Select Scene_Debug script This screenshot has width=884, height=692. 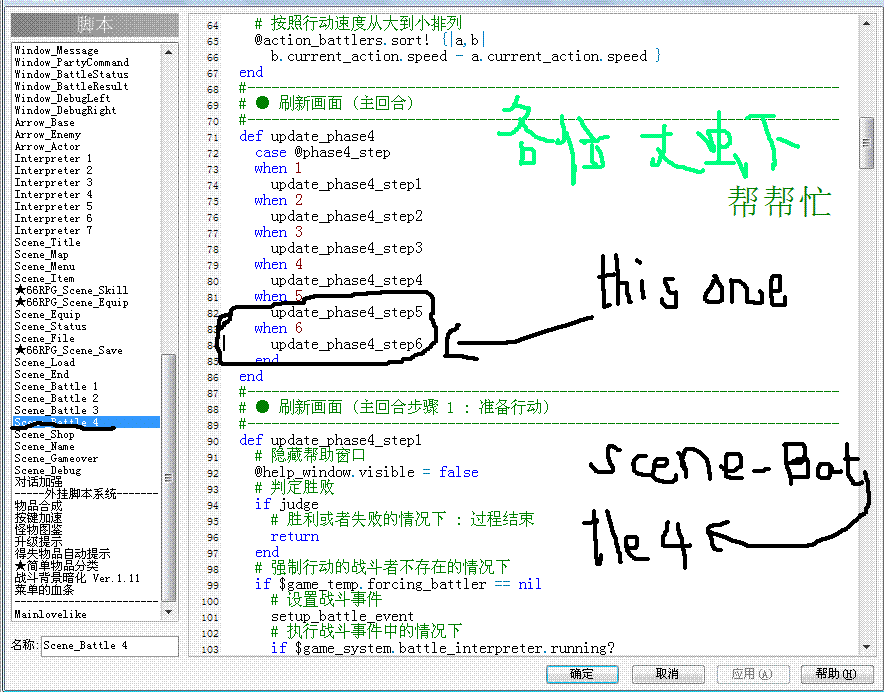47,470
